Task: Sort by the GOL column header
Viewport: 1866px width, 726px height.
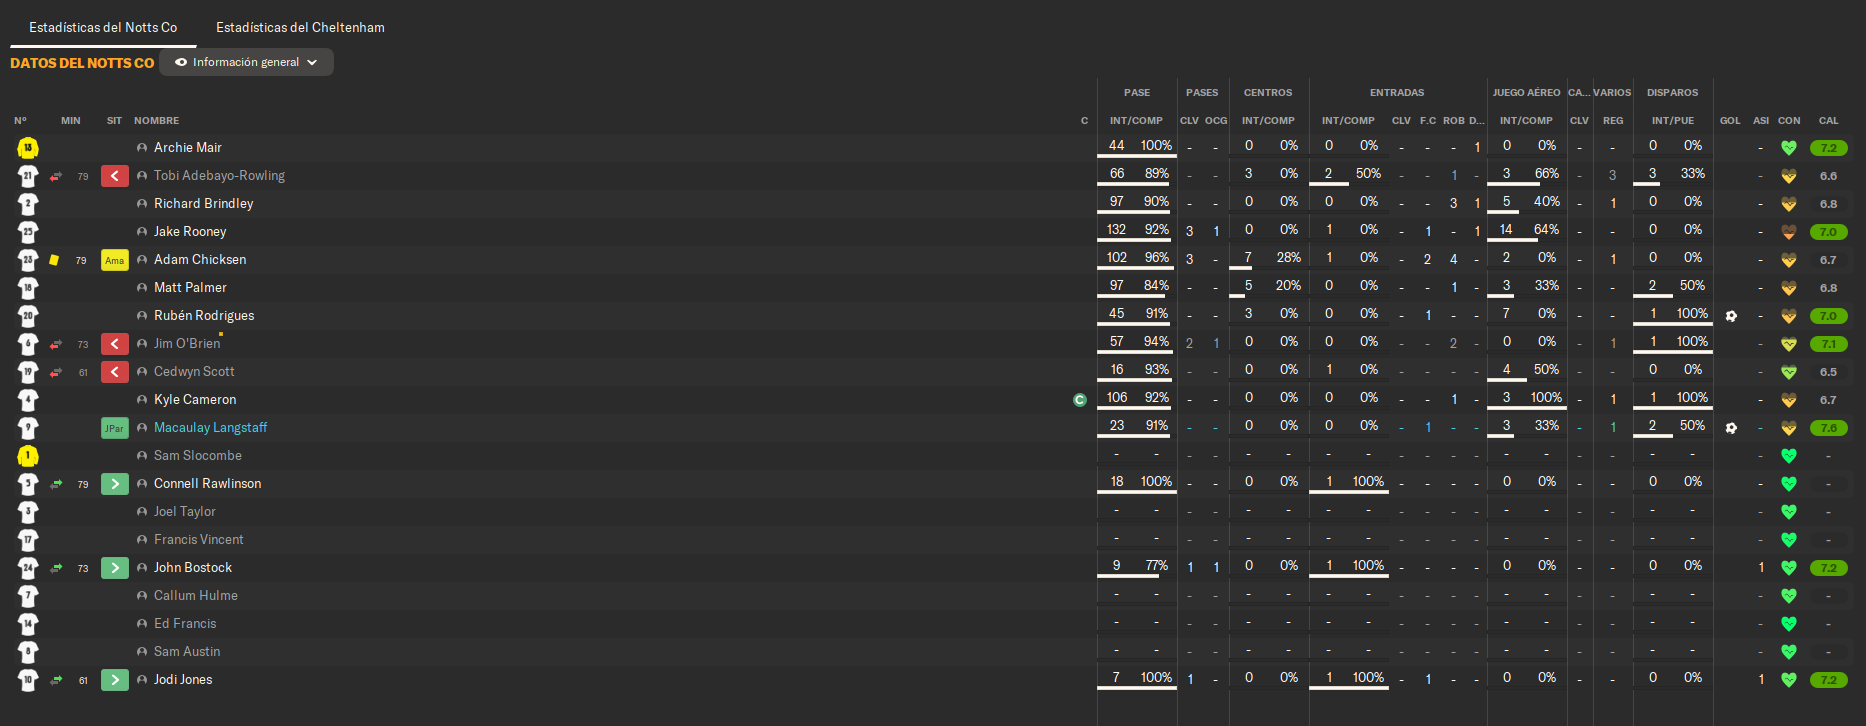Action: click(x=1730, y=121)
